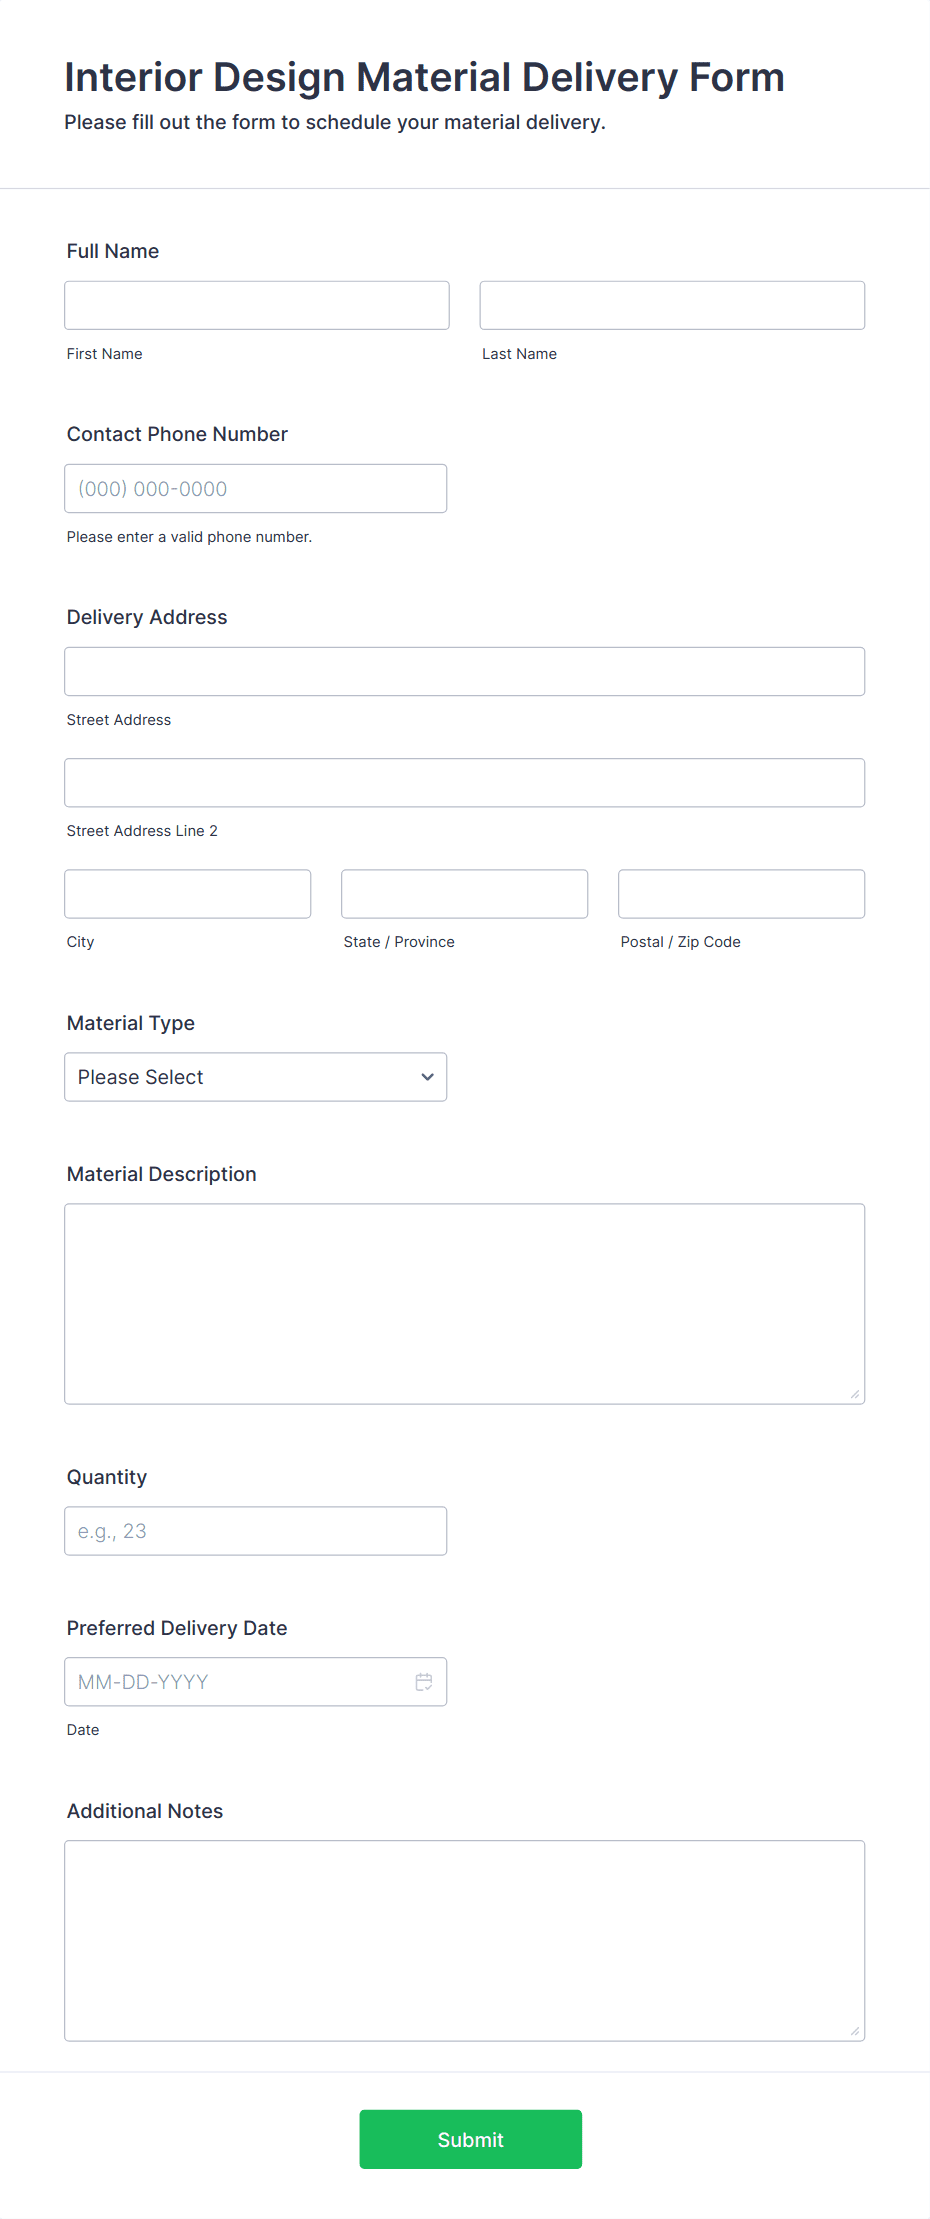Screen dimensions: 930x2219
Task: Click the Street Address field
Action: click(x=464, y=671)
